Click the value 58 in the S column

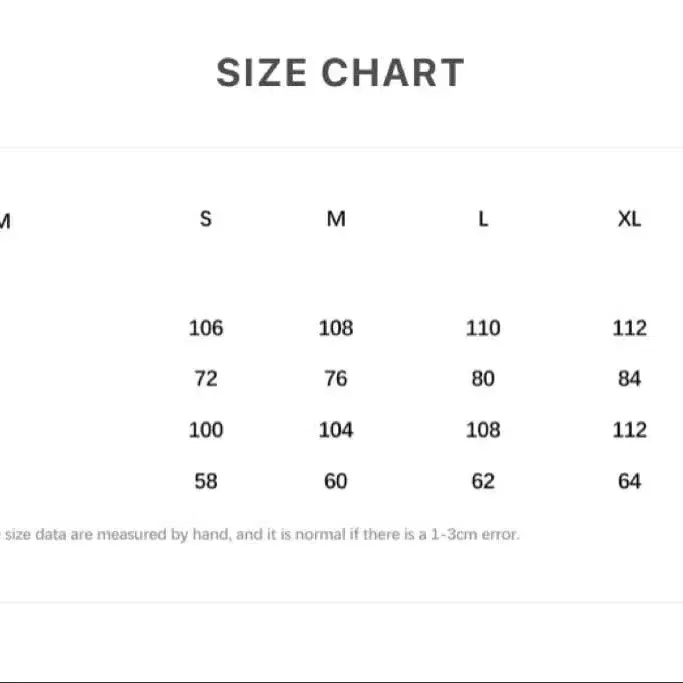coord(206,481)
